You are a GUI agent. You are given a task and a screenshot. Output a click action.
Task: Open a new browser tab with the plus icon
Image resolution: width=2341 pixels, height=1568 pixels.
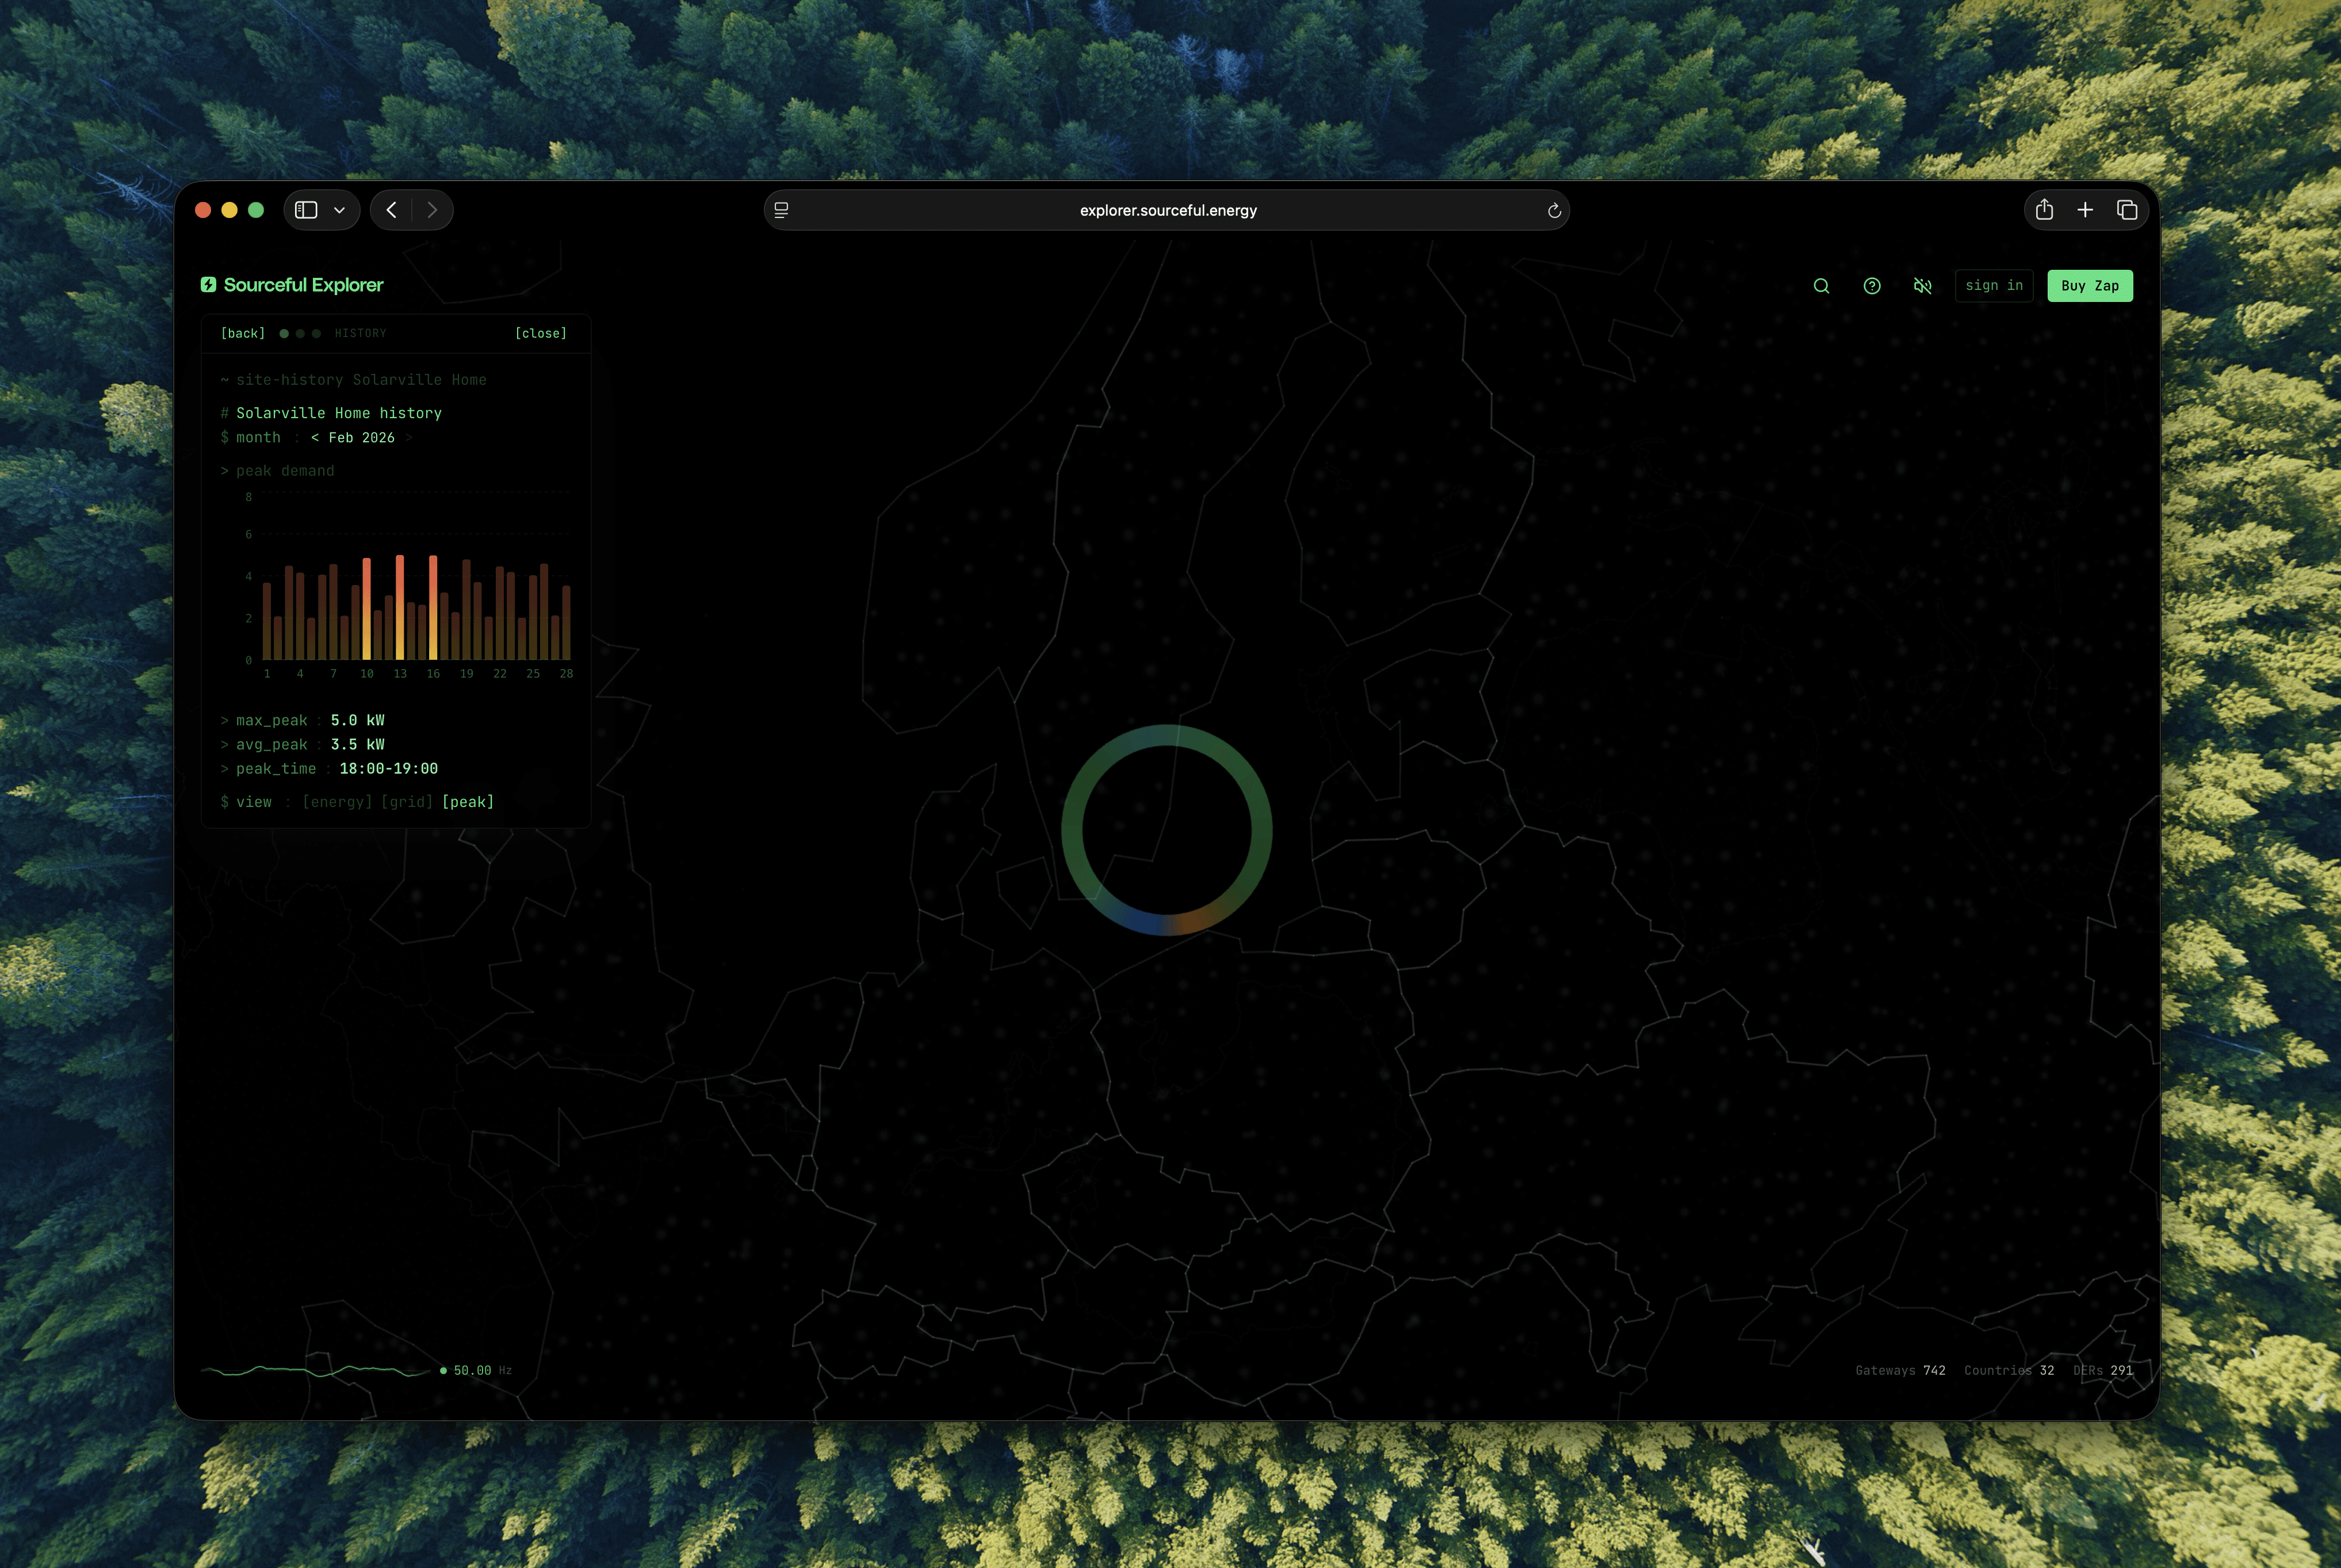pos(2086,210)
